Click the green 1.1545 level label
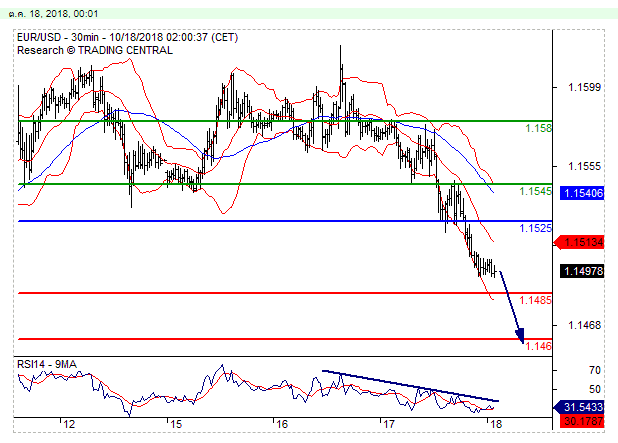 [x=535, y=191]
